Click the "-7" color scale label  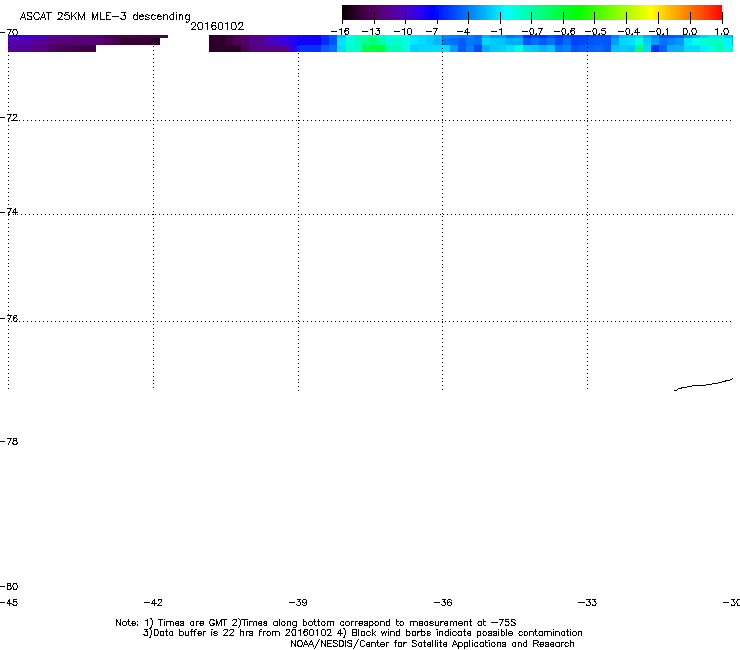432,32
